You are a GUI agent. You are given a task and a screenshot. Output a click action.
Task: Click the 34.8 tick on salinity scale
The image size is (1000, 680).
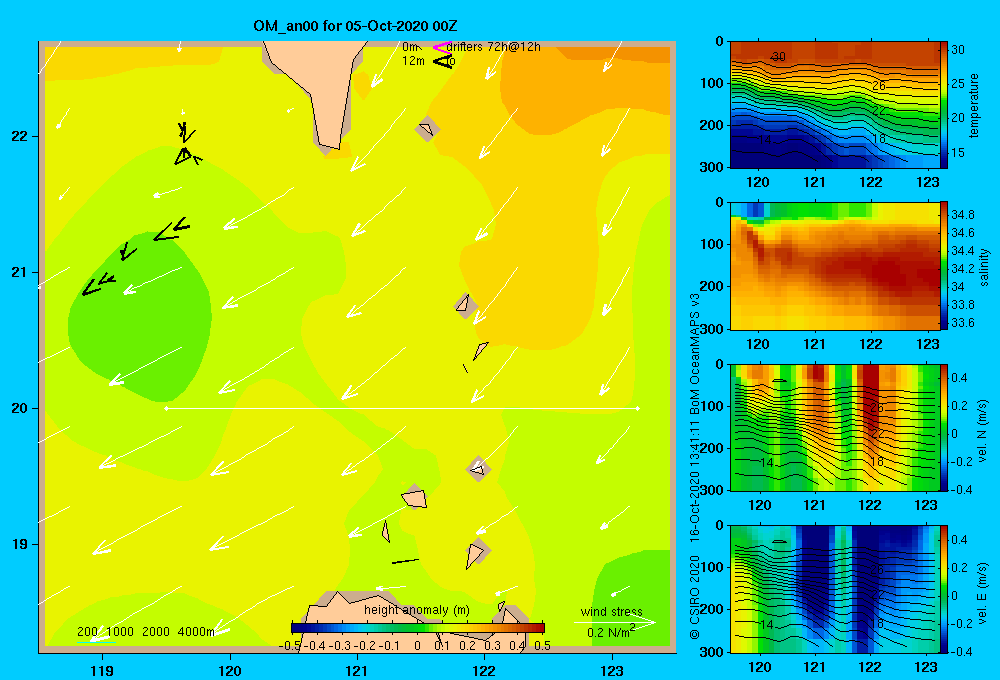click(x=962, y=214)
